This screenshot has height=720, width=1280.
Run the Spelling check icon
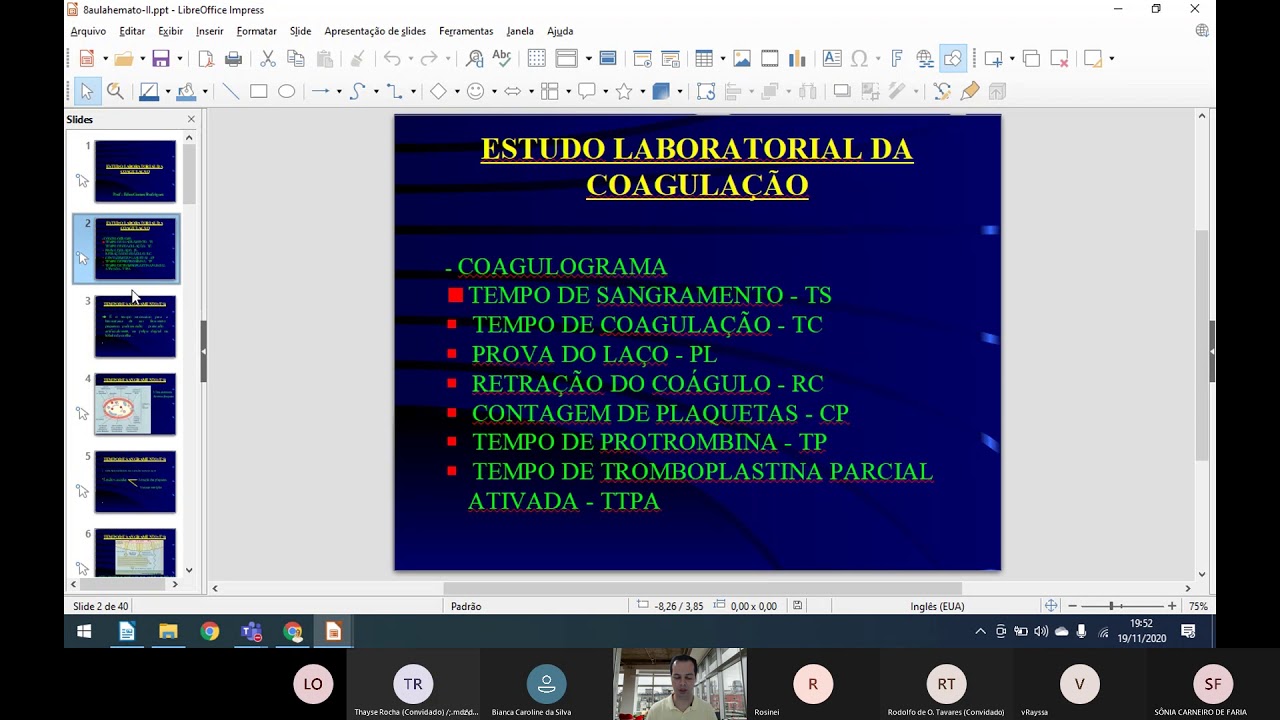pos(502,59)
